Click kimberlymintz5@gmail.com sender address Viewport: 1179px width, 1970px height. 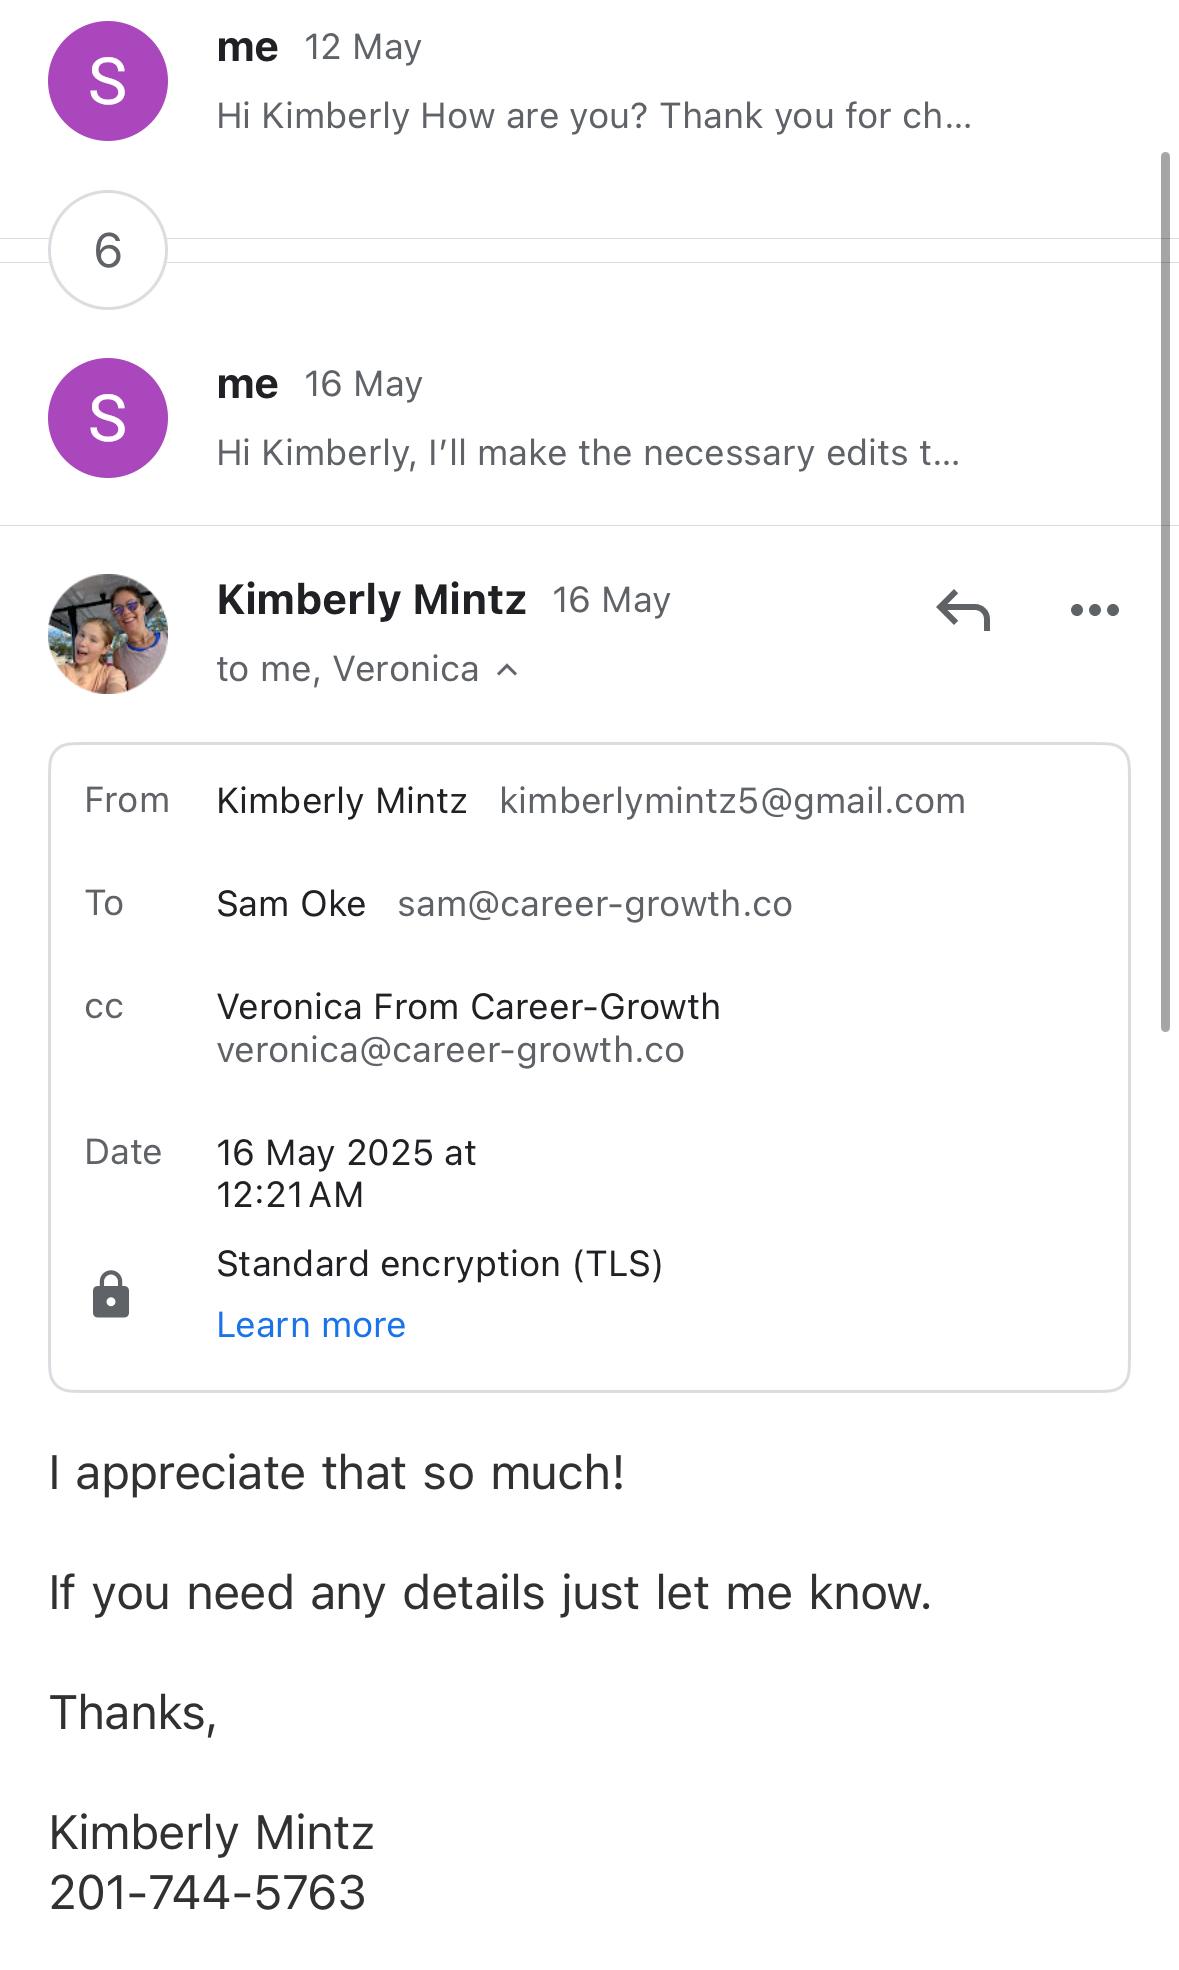[732, 801]
